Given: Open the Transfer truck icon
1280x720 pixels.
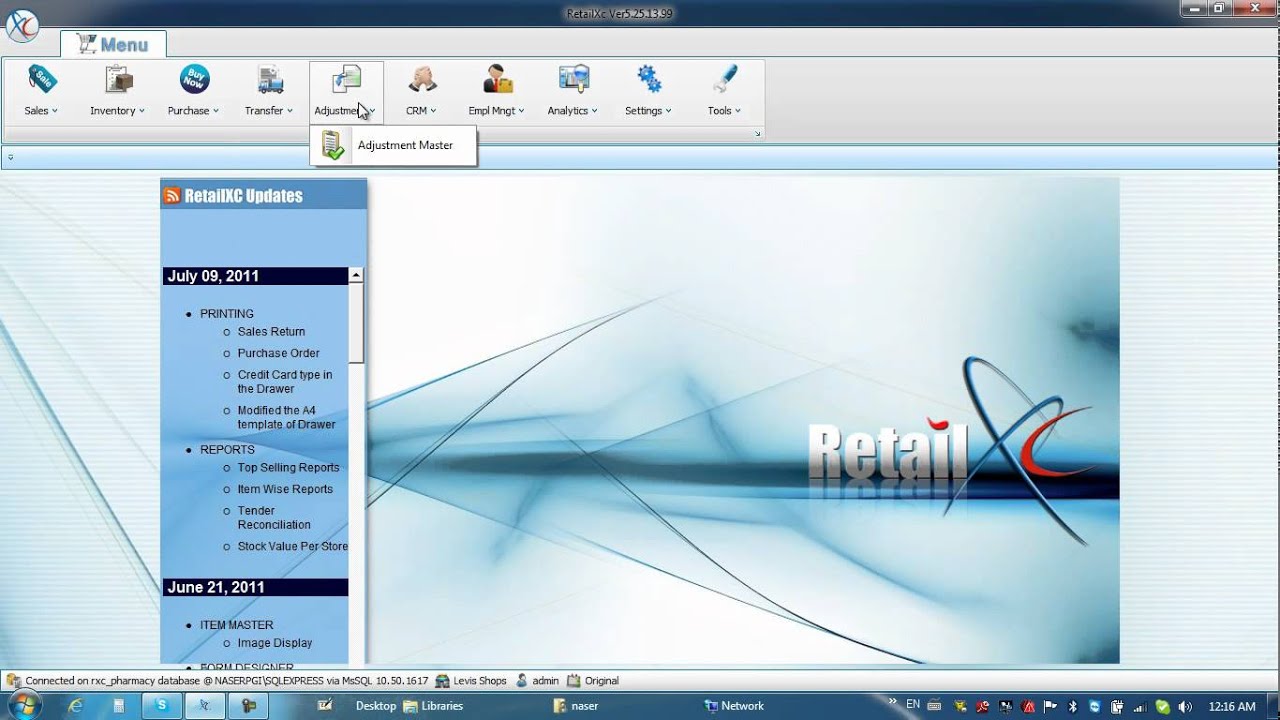Looking at the screenshot, I should click(270, 79).
